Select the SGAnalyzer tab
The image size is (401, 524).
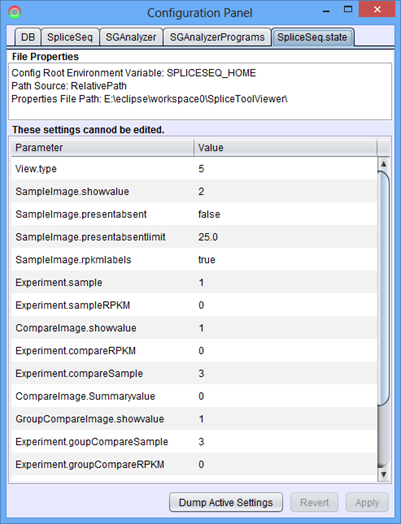click(131, 37)
